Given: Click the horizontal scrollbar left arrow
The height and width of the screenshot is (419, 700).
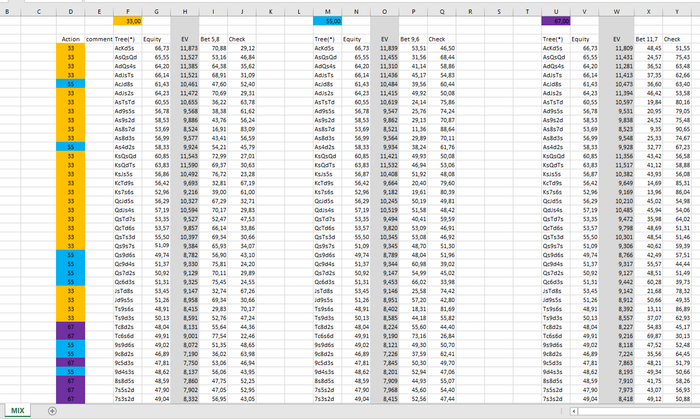Looking at the screenshot, I should [x=574, y=411].
